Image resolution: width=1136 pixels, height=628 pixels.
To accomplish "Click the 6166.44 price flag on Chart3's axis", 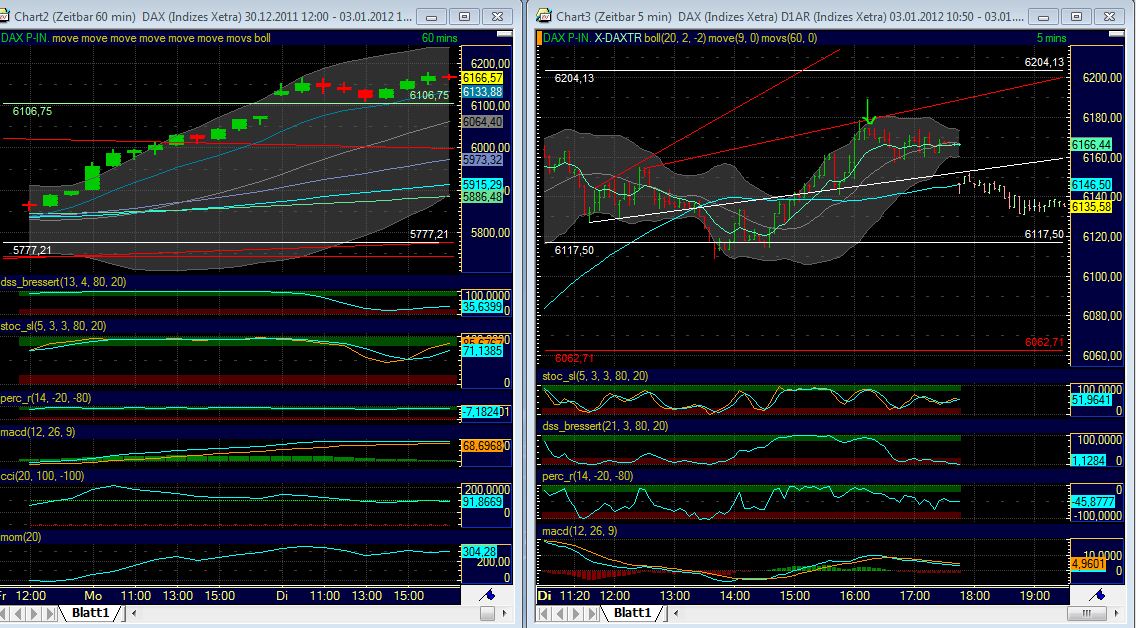I will click(1093, 143).
